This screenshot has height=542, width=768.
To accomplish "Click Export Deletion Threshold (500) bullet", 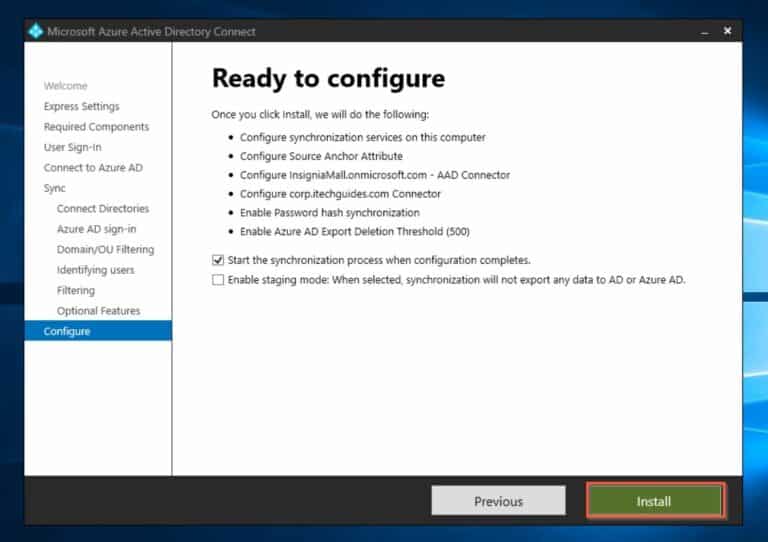I will (355, 232).
